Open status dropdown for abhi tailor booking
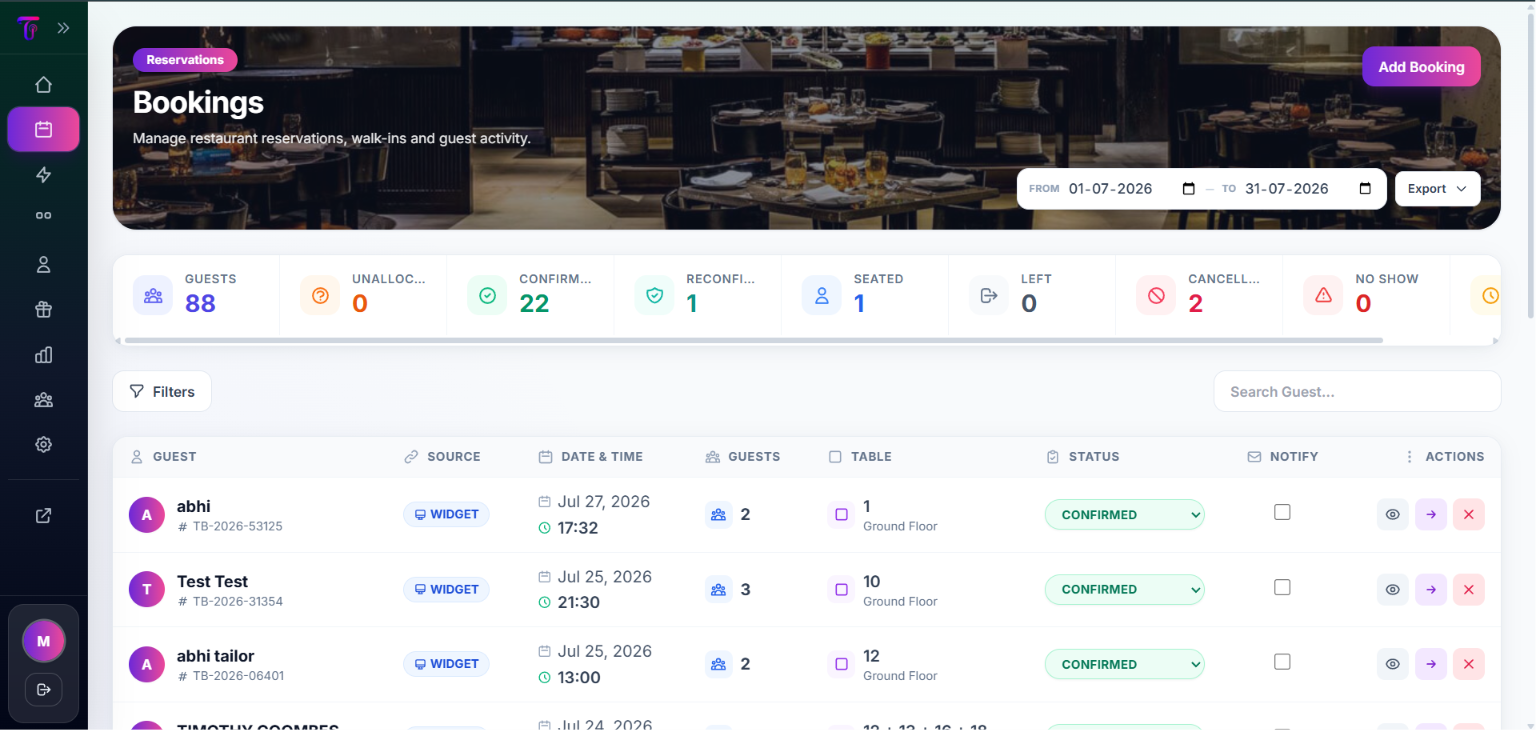Image resolution: width=1536 pixels, height=730 pixels. point(1125,664)
